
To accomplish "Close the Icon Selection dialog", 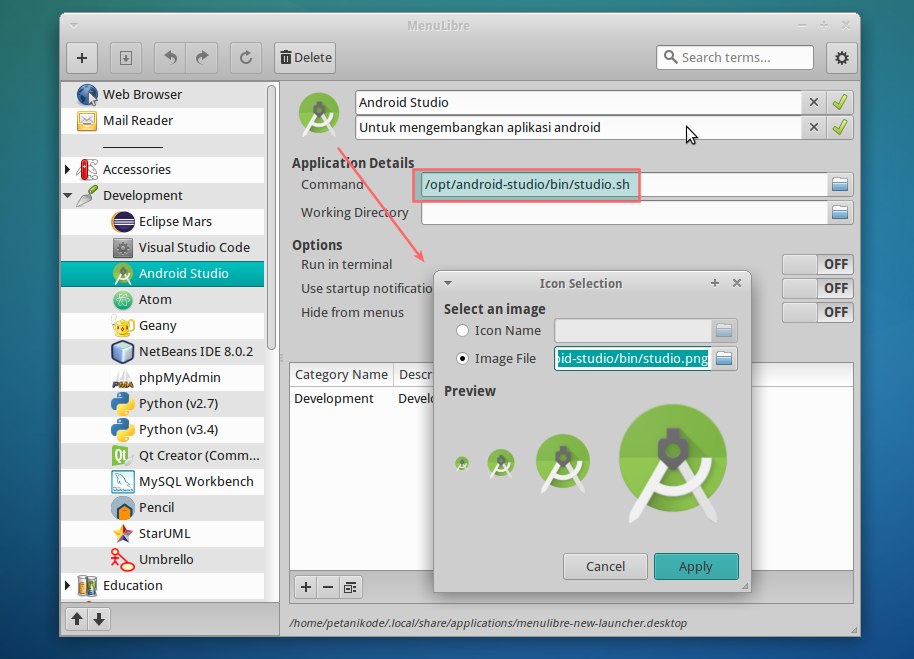I will tap(737, 283).
